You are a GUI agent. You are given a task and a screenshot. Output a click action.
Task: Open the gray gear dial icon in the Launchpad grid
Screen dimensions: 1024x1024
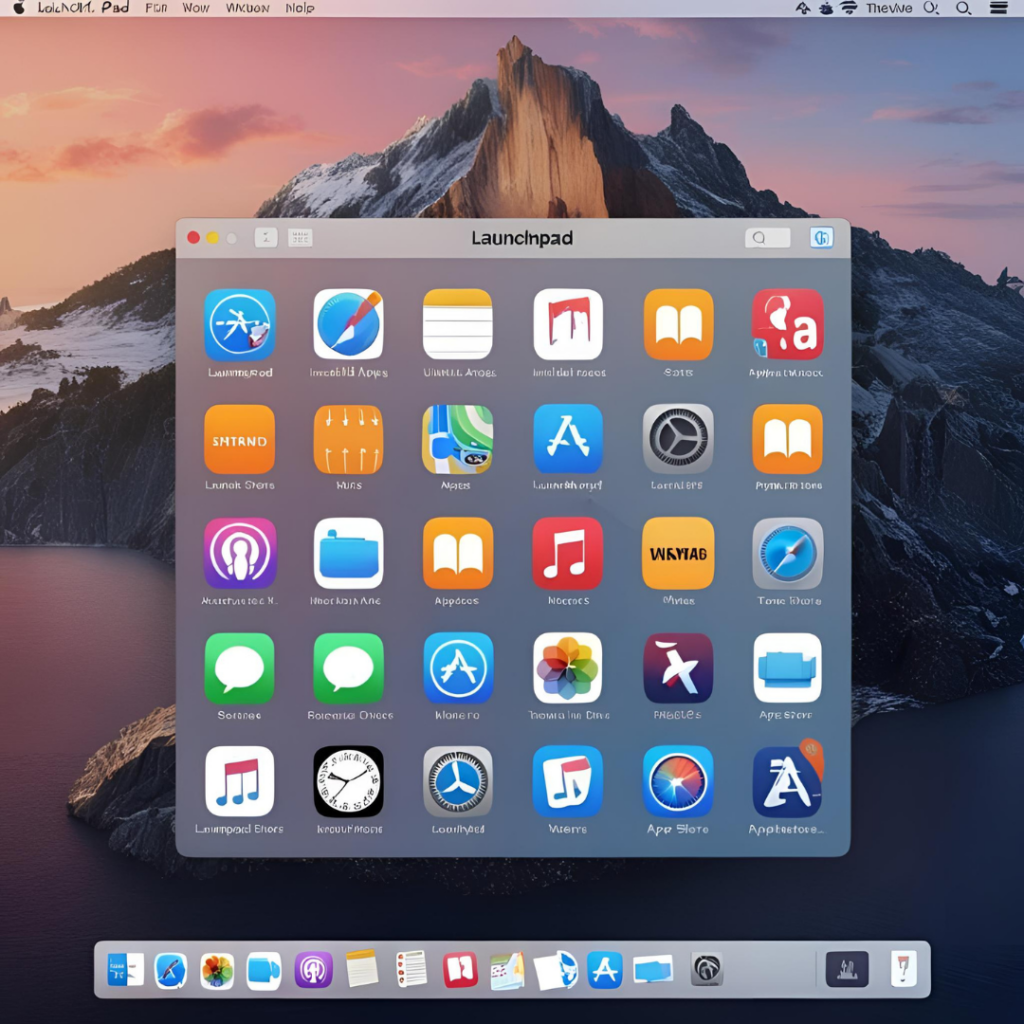coord(678,439)
